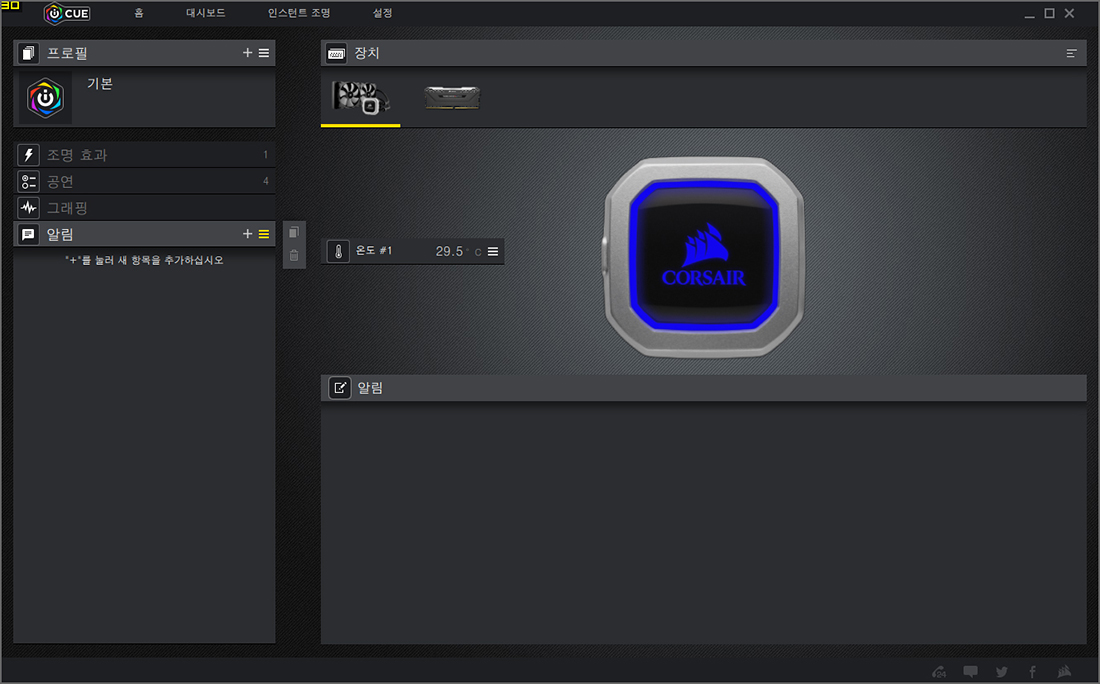Maximize the iCUE window
This screenshot has height=684, width=1100.
[x=1049, y=13]
